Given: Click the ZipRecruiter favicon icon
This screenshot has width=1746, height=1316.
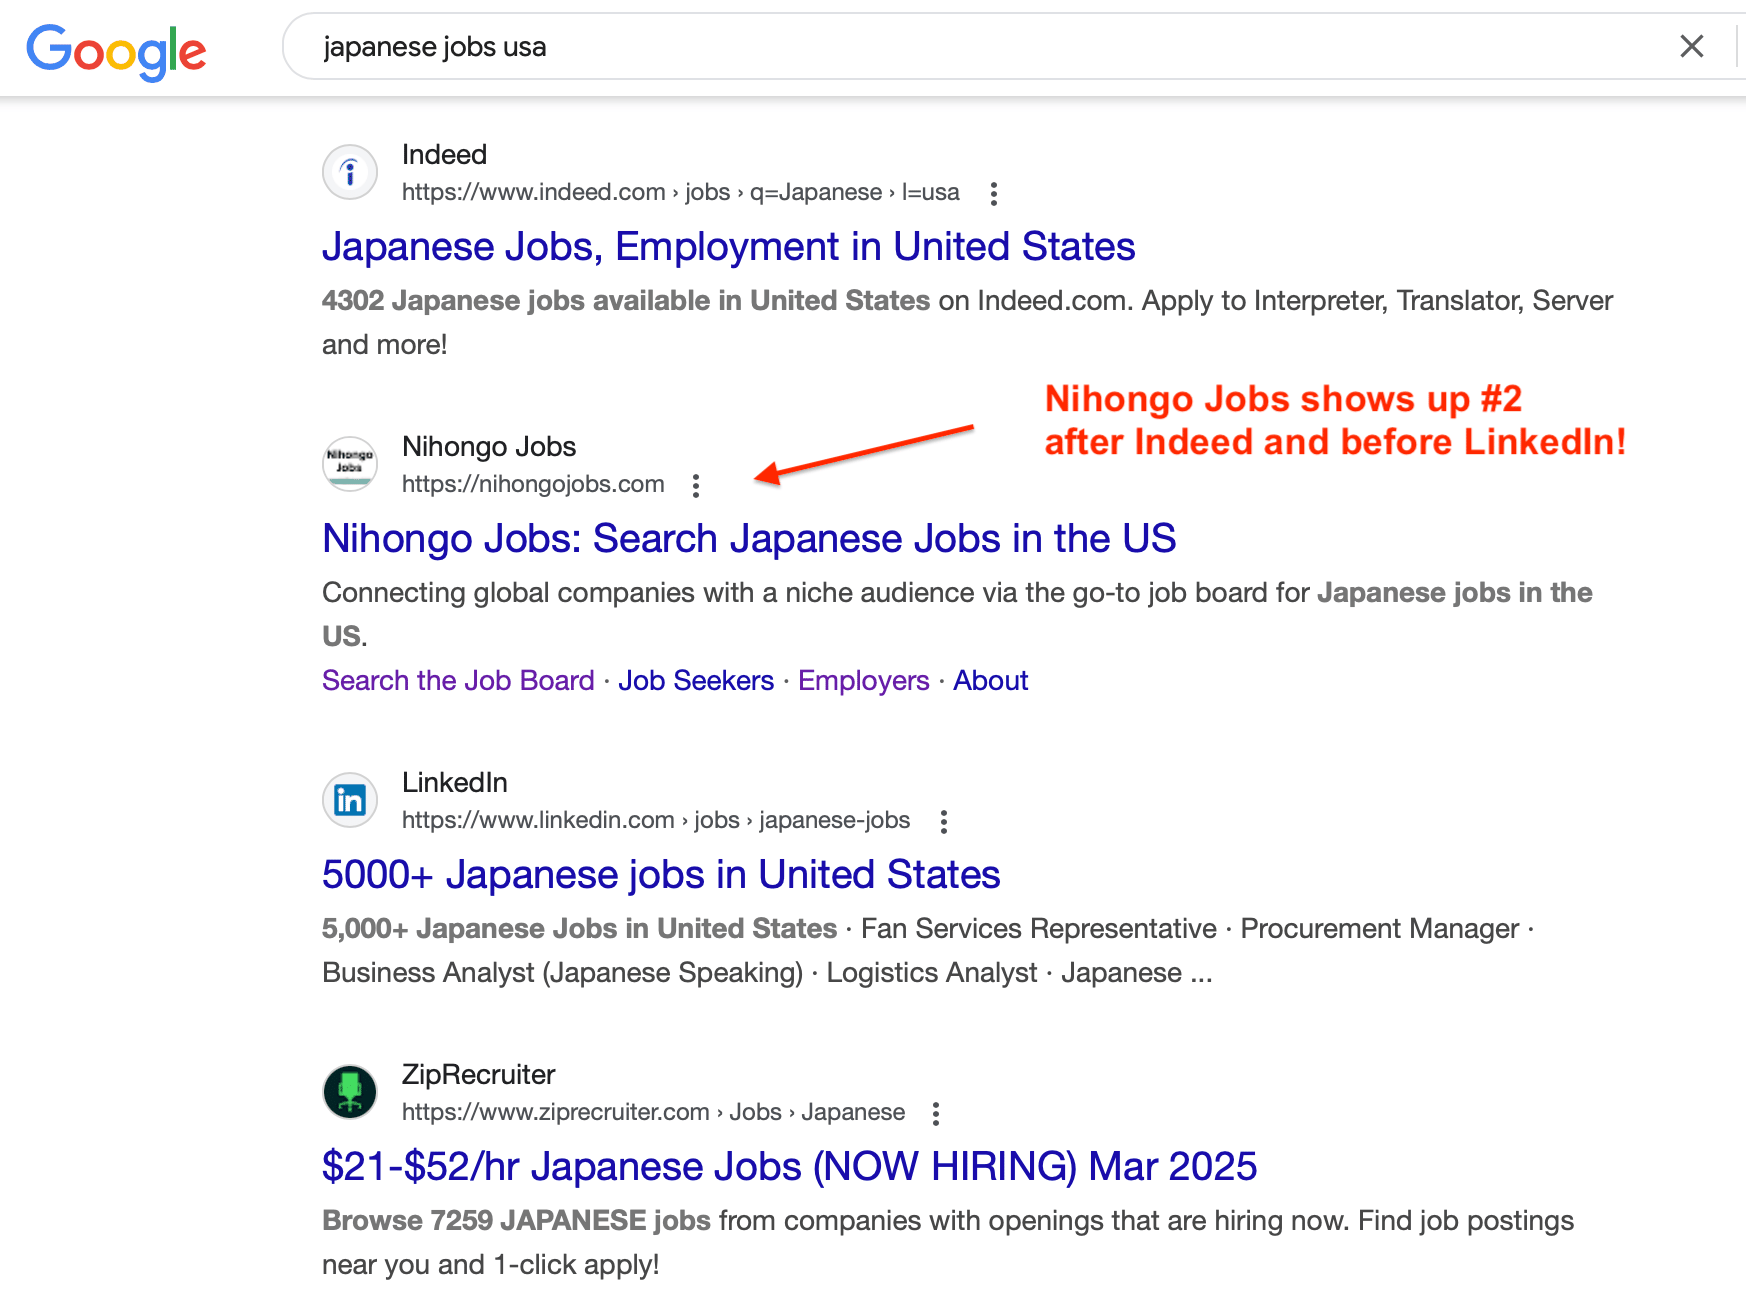Looking at the screenshot, I should pyautogui.click(x=350, y=1092).
